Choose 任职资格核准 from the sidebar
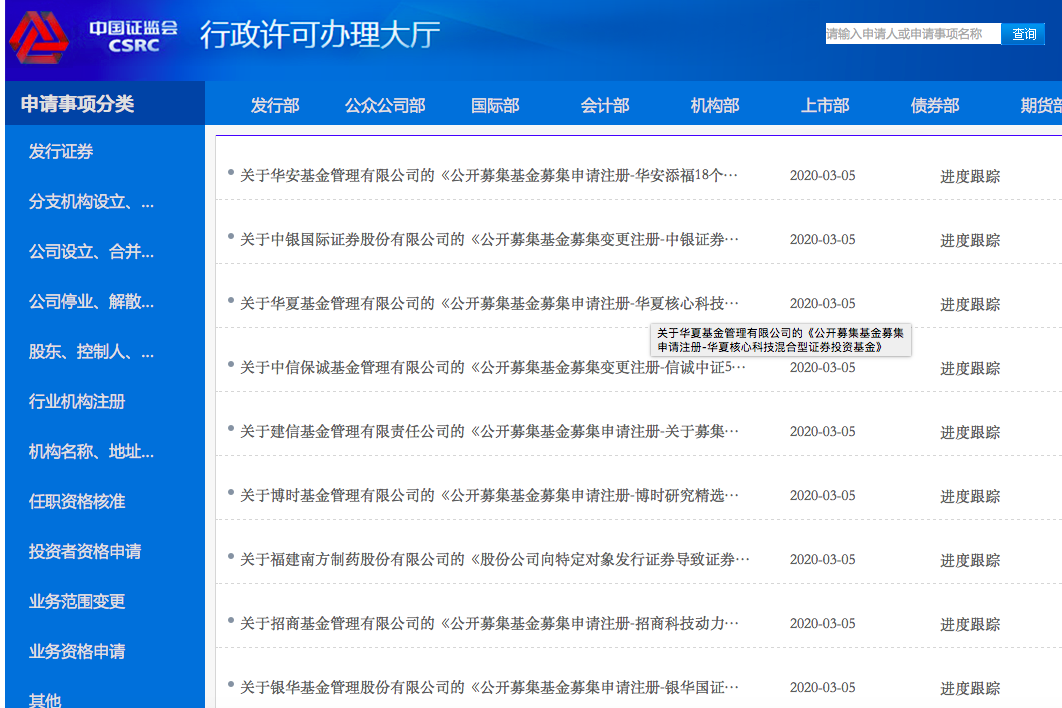The height and width of the screenshot is (708, 1062). point(77,502)
